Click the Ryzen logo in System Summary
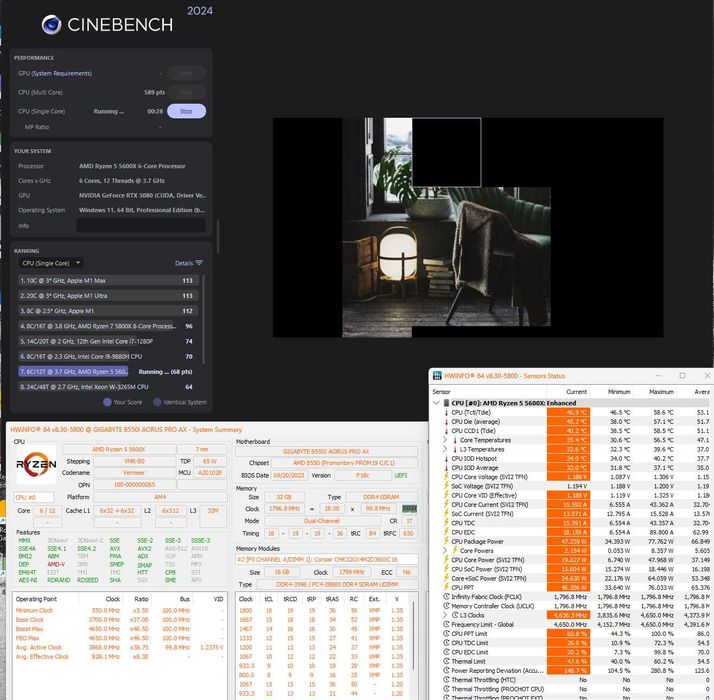This screenshot has width=714, height=700. [x=36, y=464]
